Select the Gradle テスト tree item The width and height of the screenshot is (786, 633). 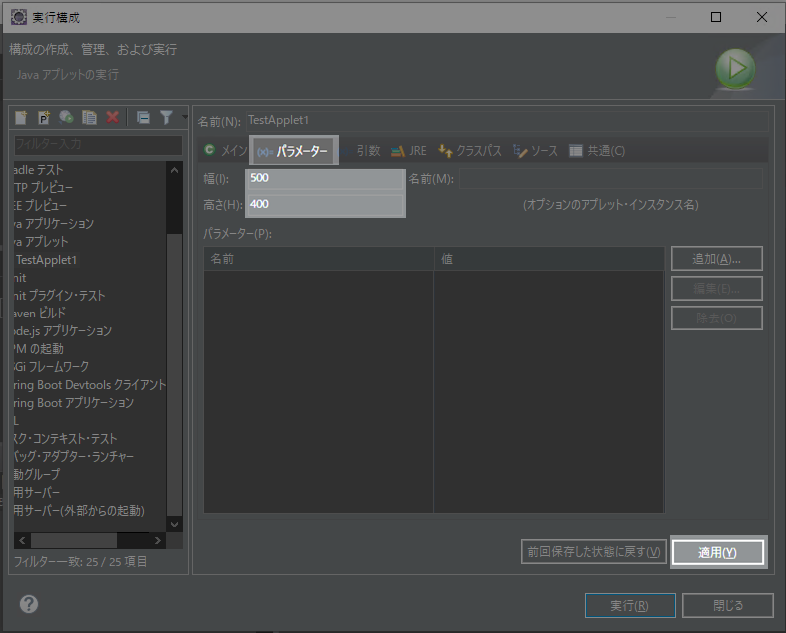coord(39,170)
